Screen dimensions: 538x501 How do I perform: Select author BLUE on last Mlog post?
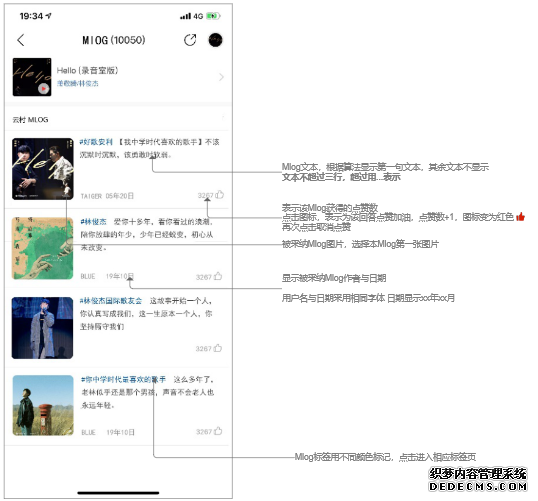[x=89, y=432]
